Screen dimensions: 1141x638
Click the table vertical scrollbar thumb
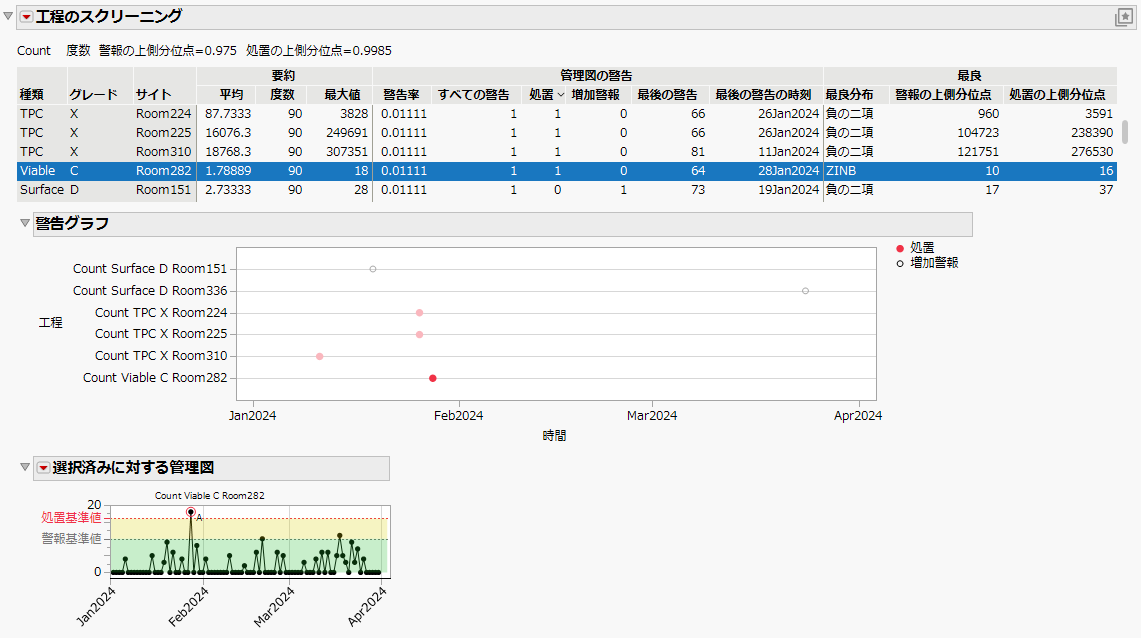[x=1125, y=132]
